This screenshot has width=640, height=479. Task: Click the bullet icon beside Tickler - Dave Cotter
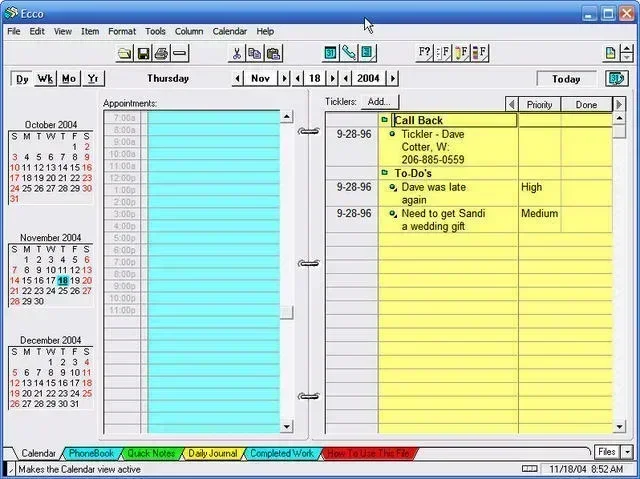pyautogui.click(x=392, y=133)
